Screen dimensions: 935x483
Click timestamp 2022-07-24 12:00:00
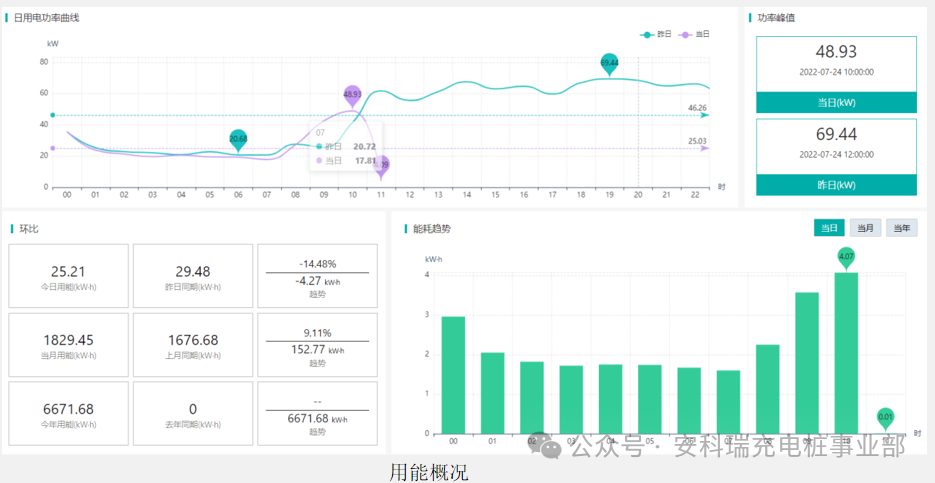tap(836, 154)
